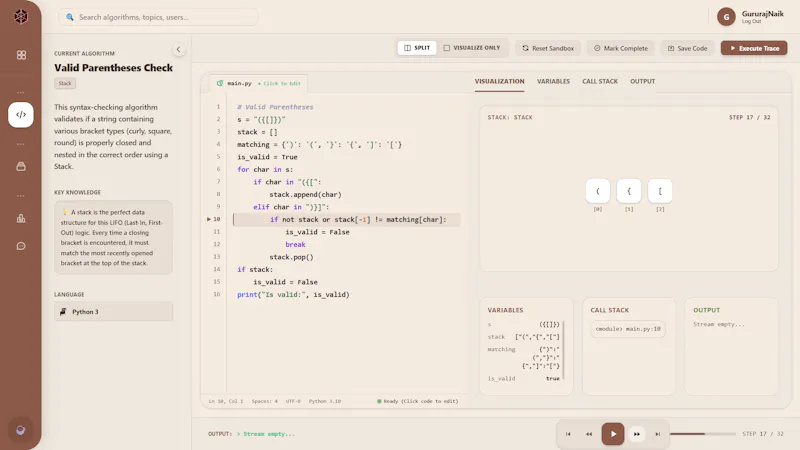Viewport: 800px width, 450px height.
Task: Jump to first step of playback
Action: click(x=568, y=434)
